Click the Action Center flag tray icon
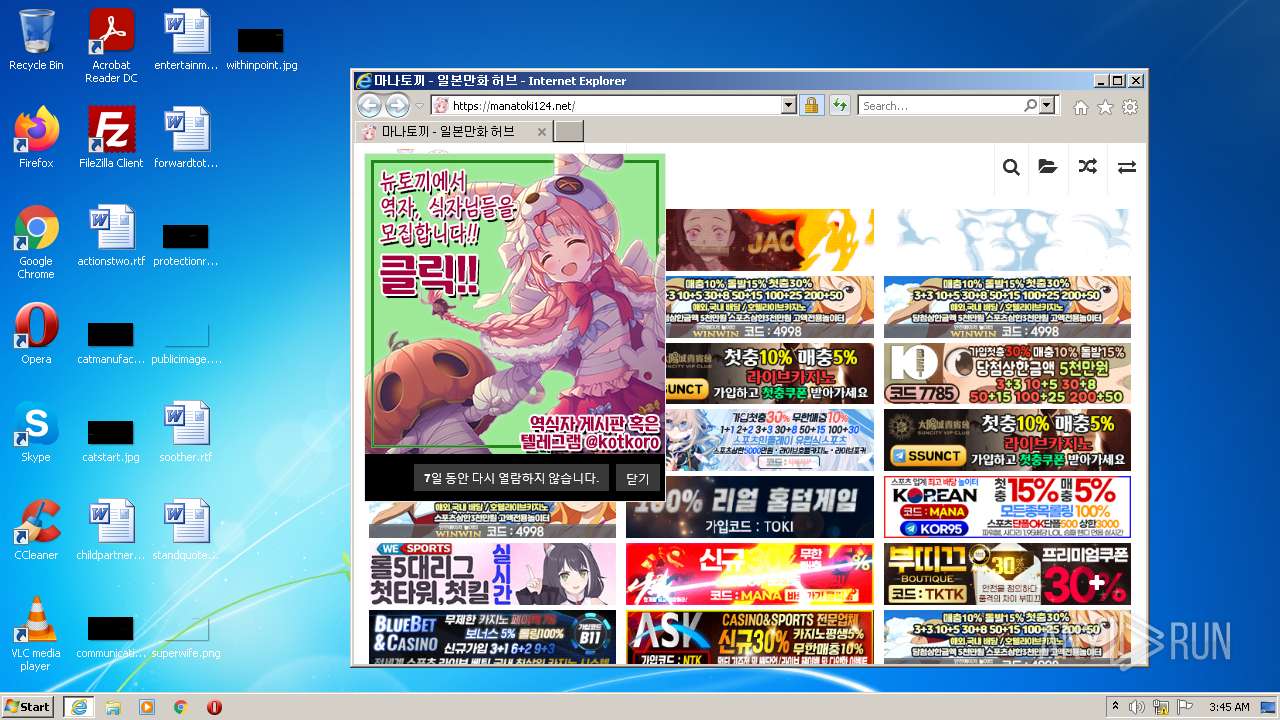Viewport: 1280px width, 720px height. click(x=1184, y=707)
